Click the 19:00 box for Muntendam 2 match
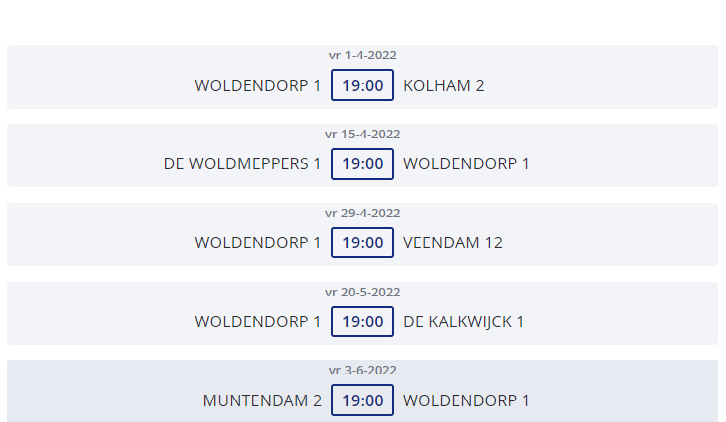726x422 pixels. pyautogui.click(x=363, y=400)
